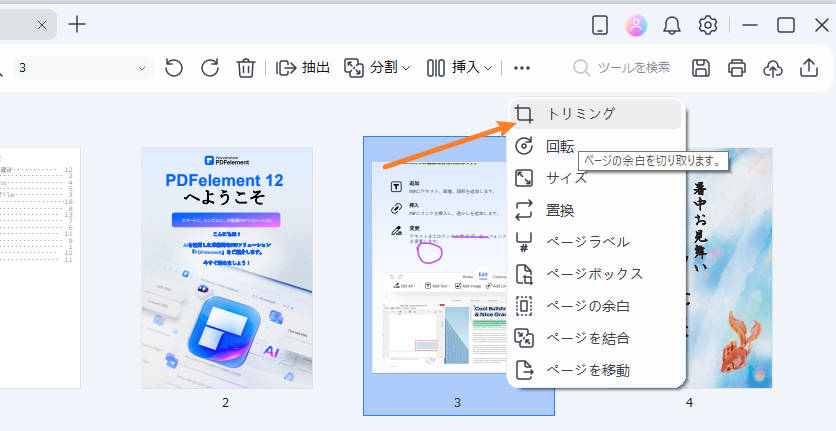The width and height of the screenshot is (836, 431).
Task: Open settings gear icon
Action: click(708, 25)
